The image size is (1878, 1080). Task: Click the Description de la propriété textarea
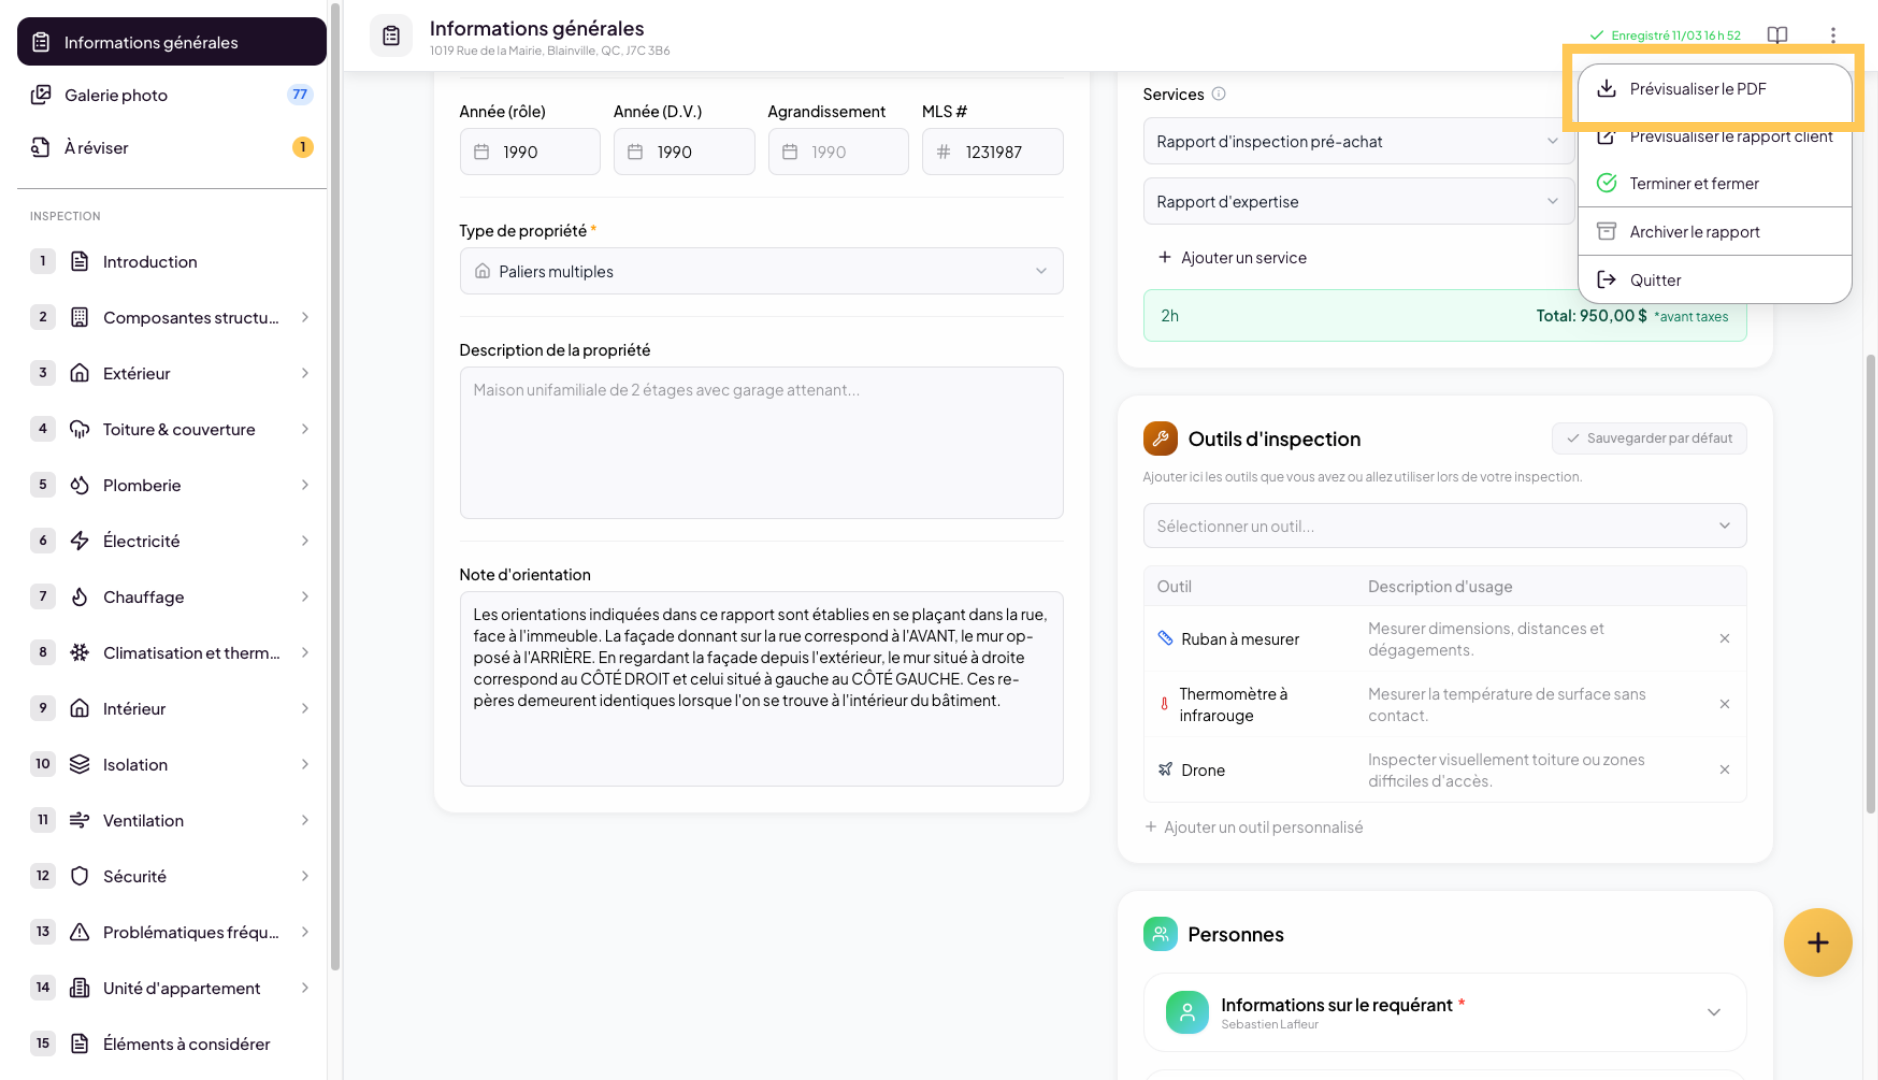tap(760, 442)
